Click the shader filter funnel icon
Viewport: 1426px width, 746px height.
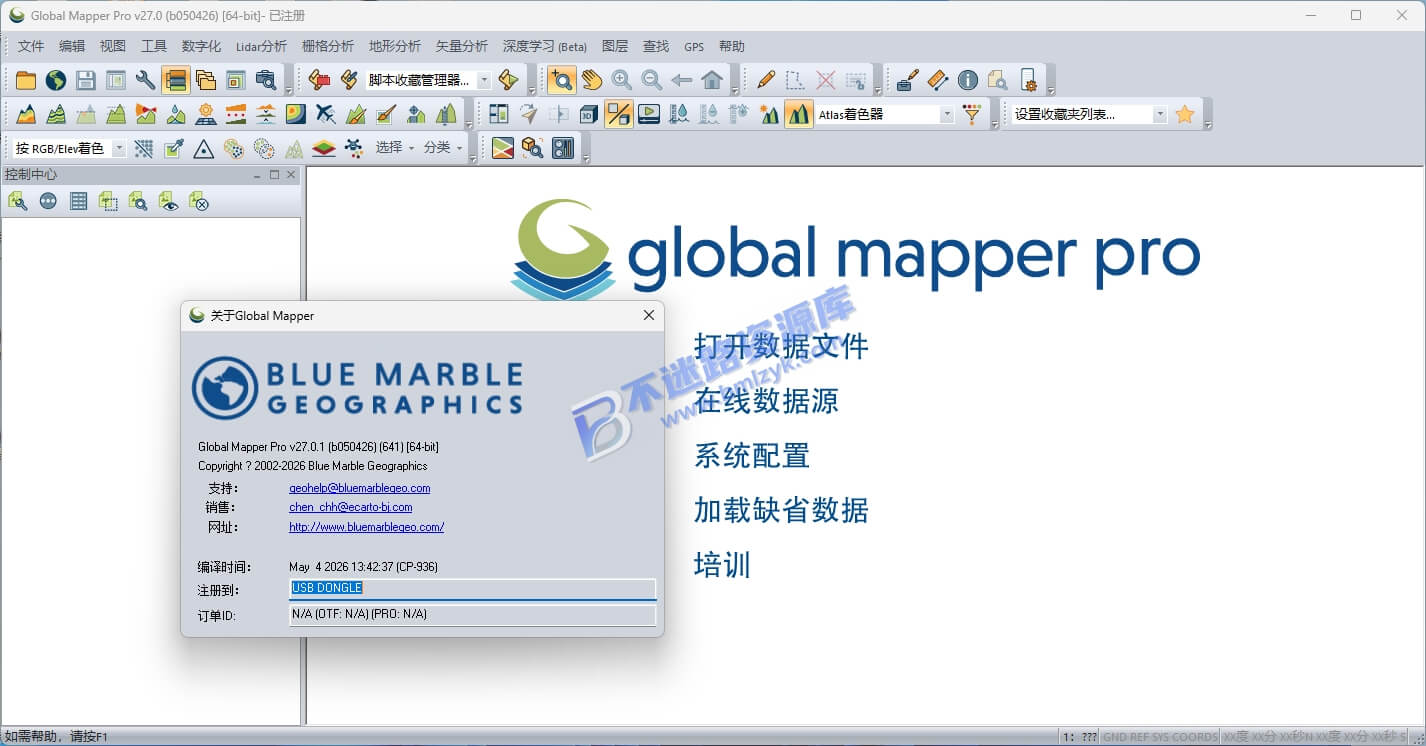(x=972, y=114)
